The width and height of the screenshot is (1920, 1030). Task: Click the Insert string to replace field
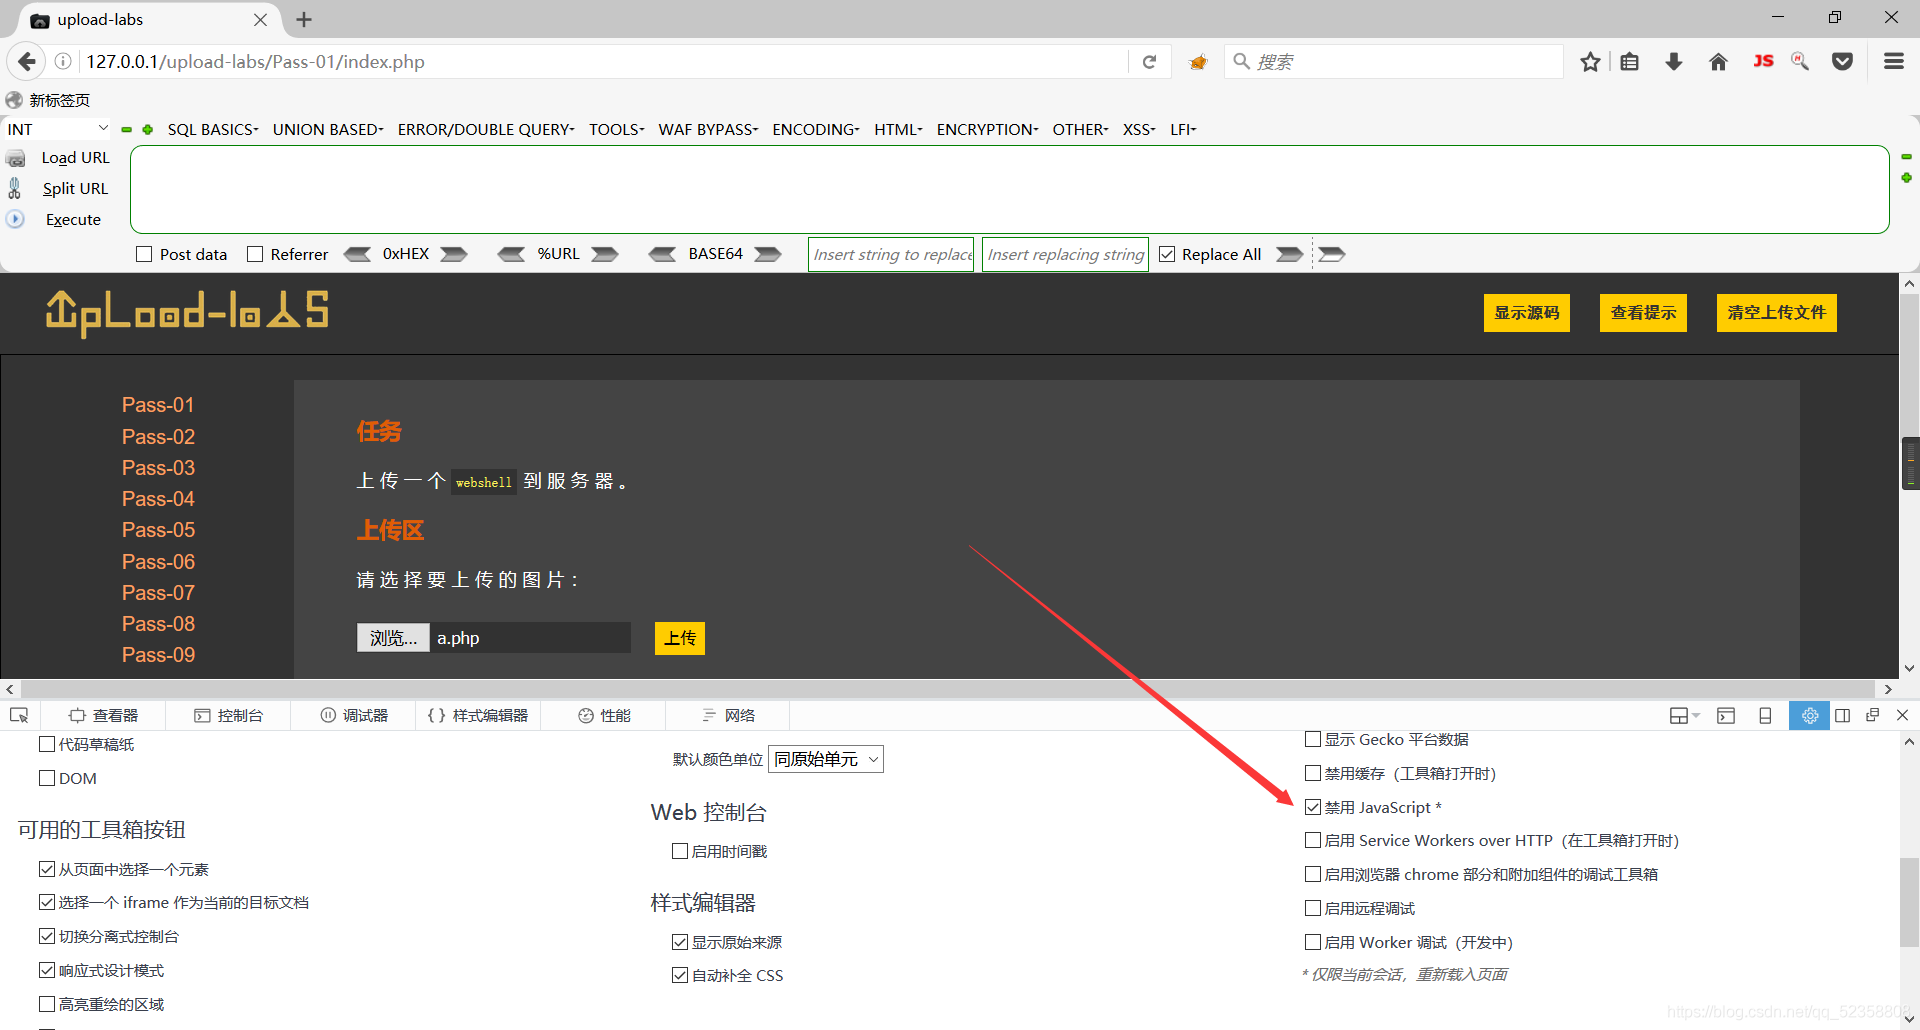[891, 254]
